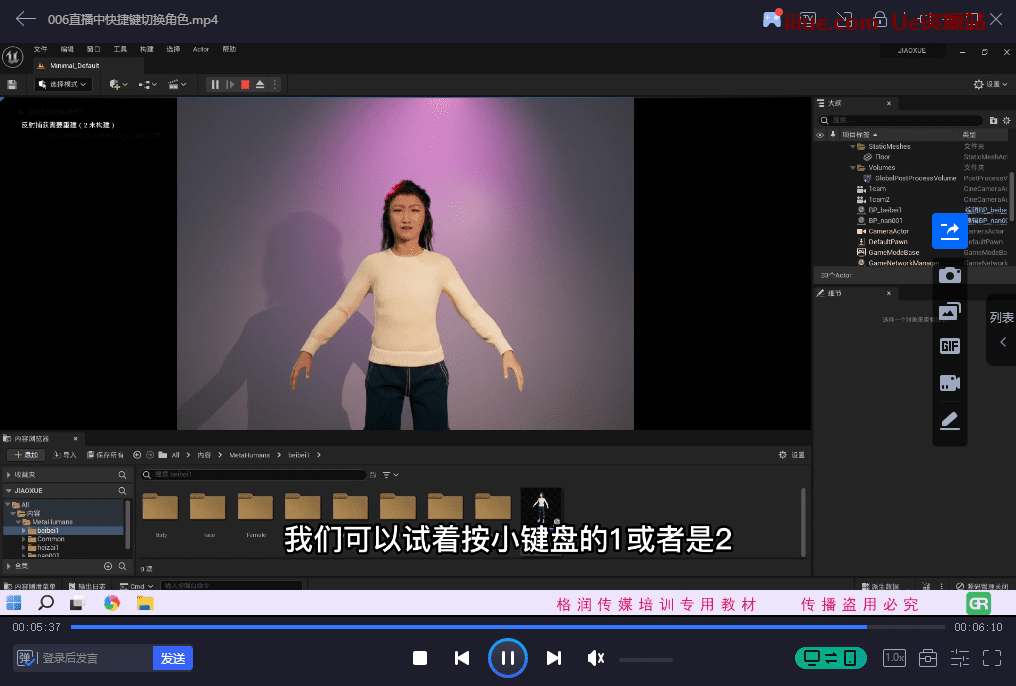Click the GIF capture icon
The image size is (1016, 686).
pyautogui.click(x=949, y=346)
